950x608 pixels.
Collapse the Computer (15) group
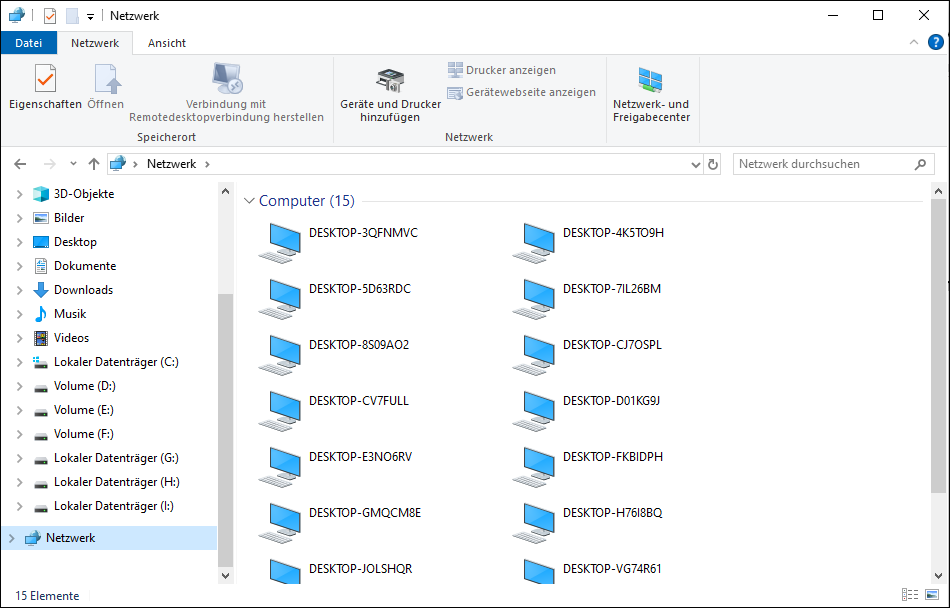coord(249,201)
